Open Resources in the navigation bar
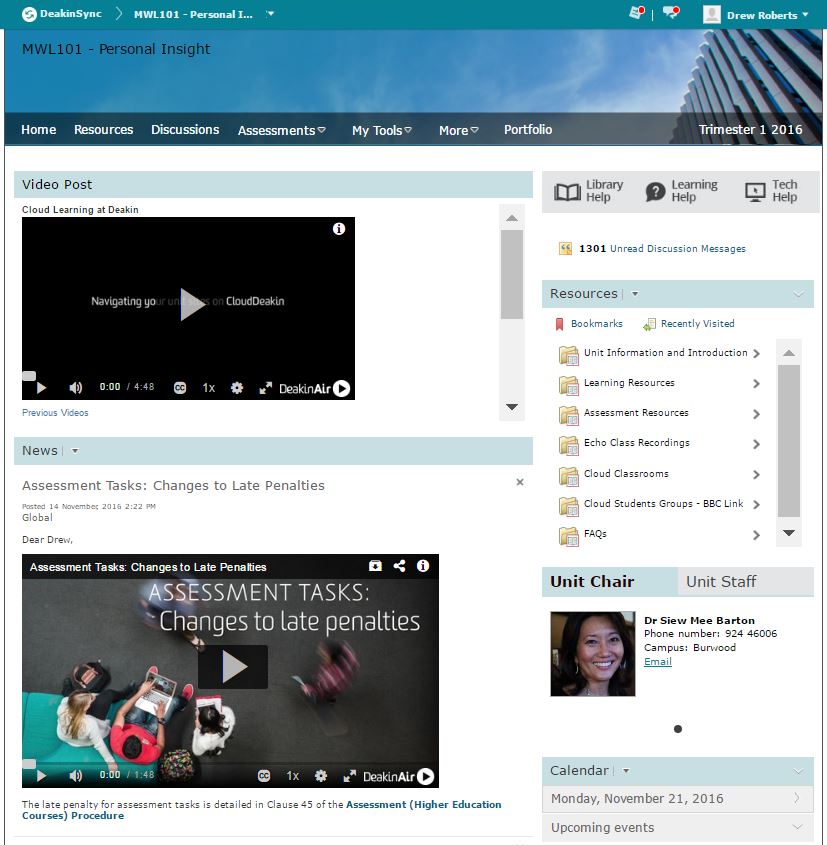 (x=103, y=129)
